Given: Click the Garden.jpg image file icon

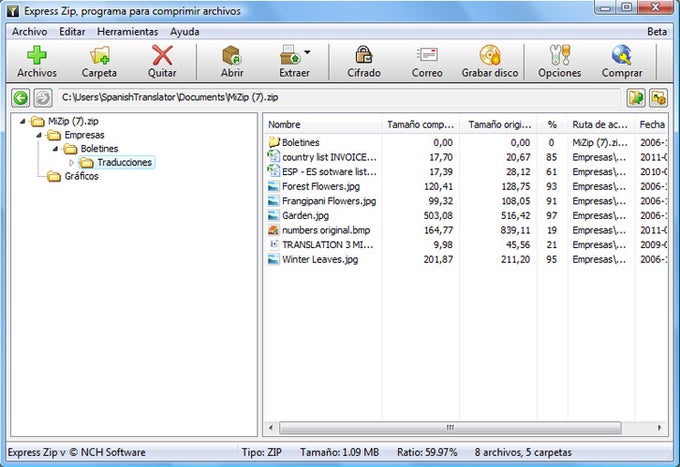Looking at the screenshot, I should pos(274,216).
